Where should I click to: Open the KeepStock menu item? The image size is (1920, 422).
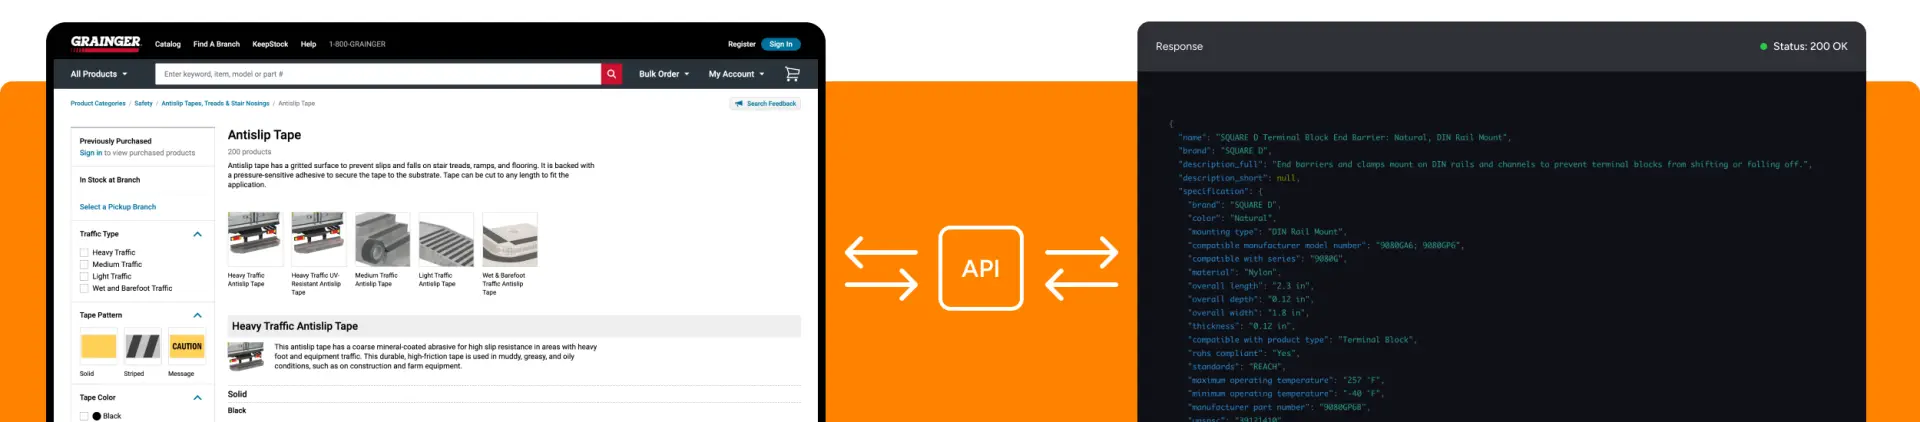pyautogui.click(x=270, y=44)
